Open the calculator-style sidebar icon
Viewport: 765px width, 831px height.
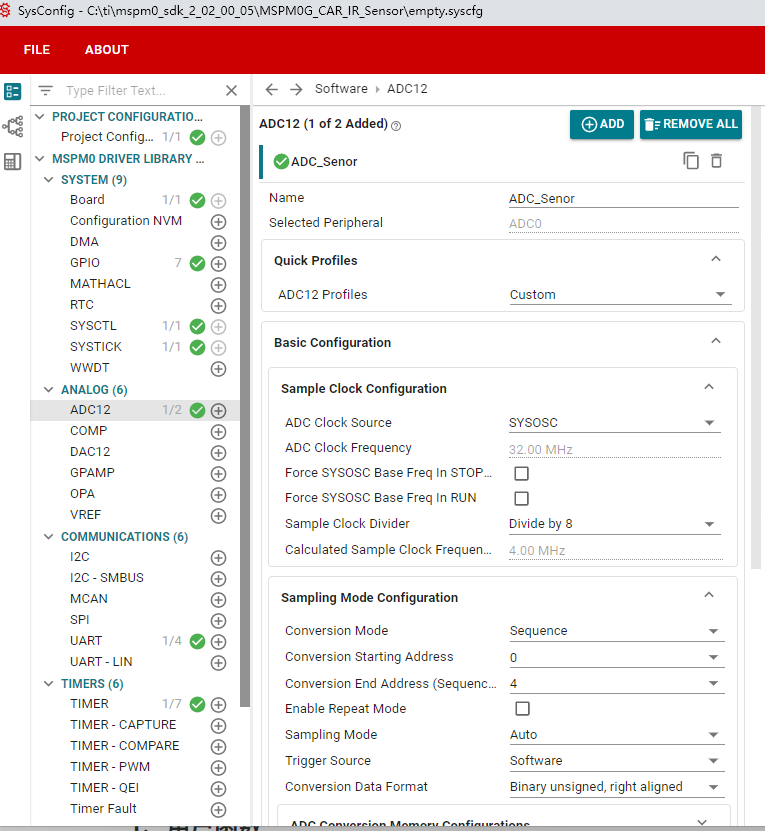[13, 162]
